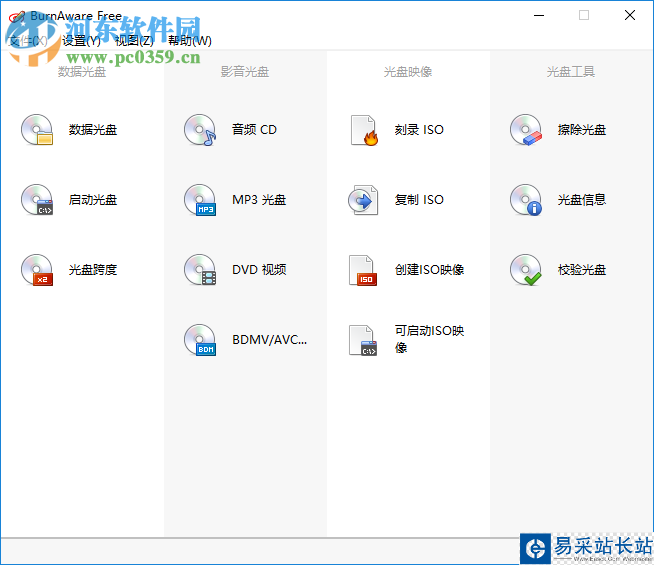Click the 启动光盘 label
Screen dimensions: 654x565
93,200
